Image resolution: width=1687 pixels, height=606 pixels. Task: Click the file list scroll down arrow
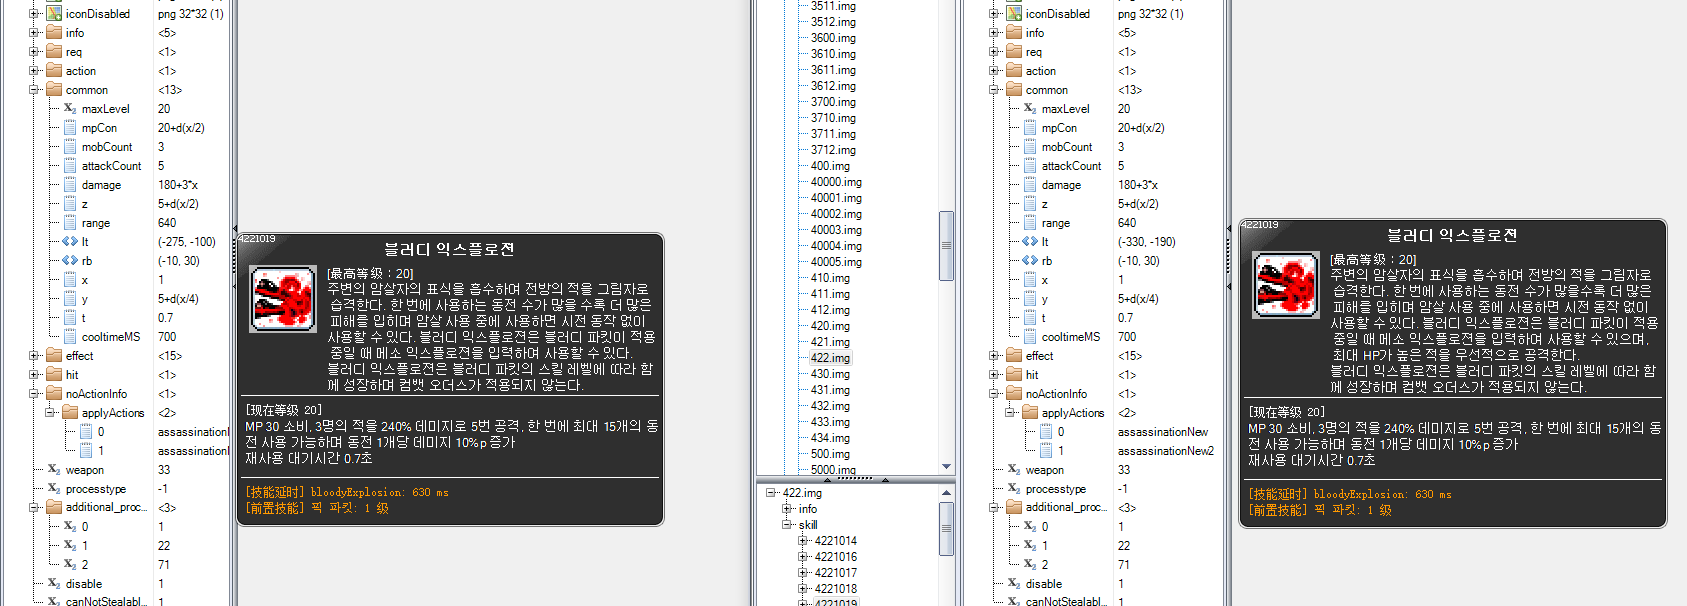pyautogui.click(x=946, y=467)
